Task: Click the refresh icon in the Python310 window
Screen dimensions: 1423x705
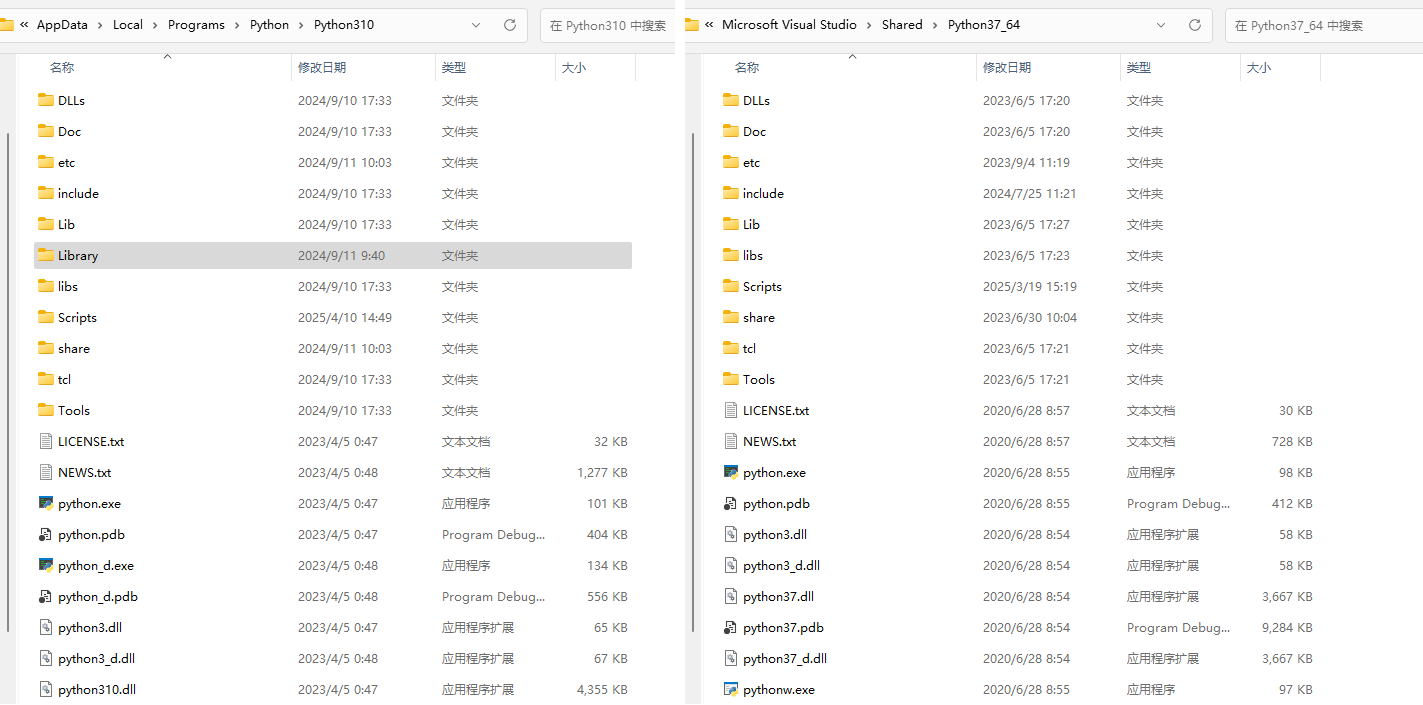Action: pos(509,24)
